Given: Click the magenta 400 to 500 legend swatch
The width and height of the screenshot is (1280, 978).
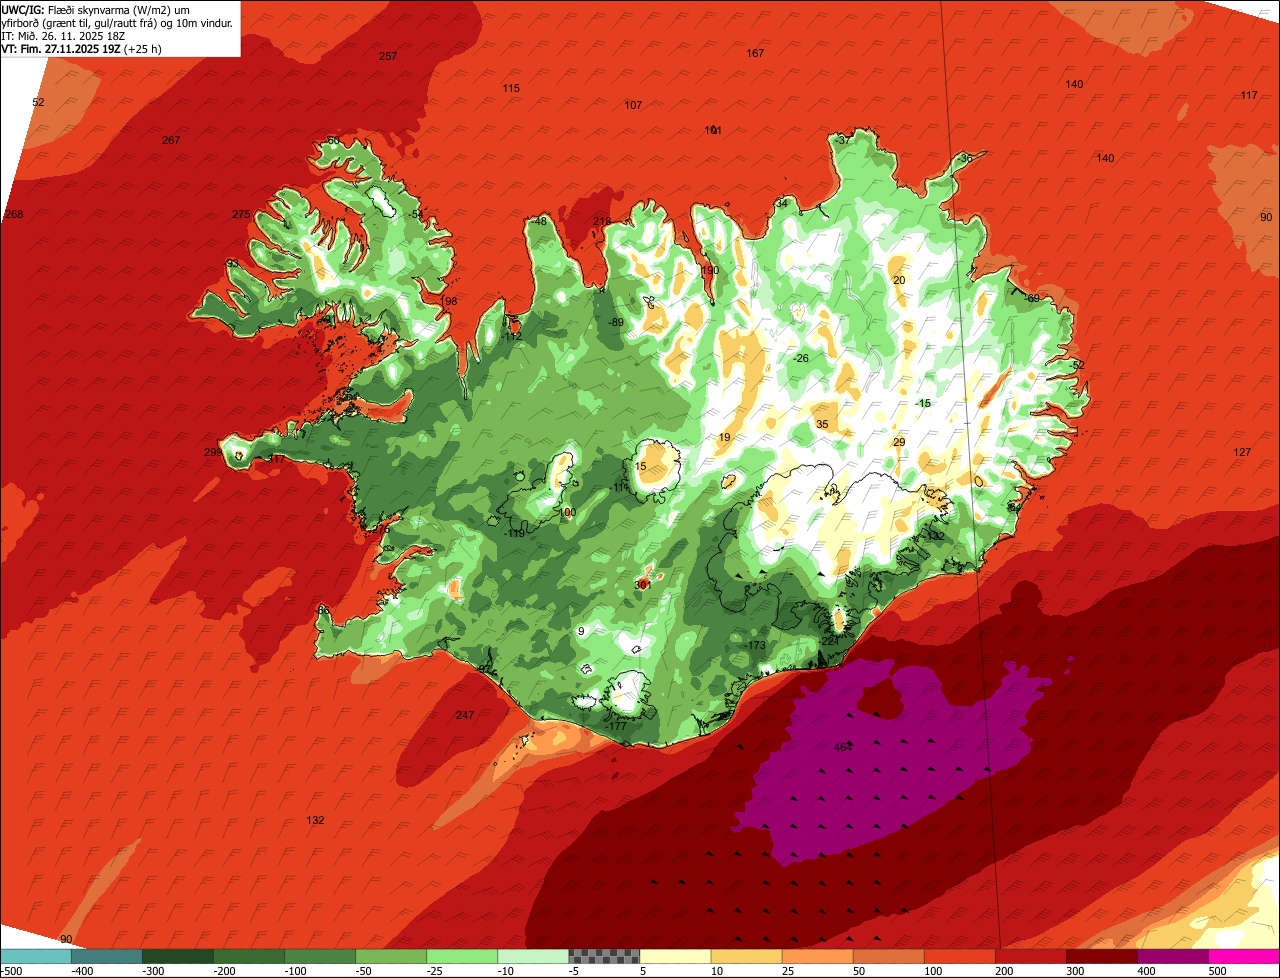Looking at the screenshot, I should point(1173,956).
